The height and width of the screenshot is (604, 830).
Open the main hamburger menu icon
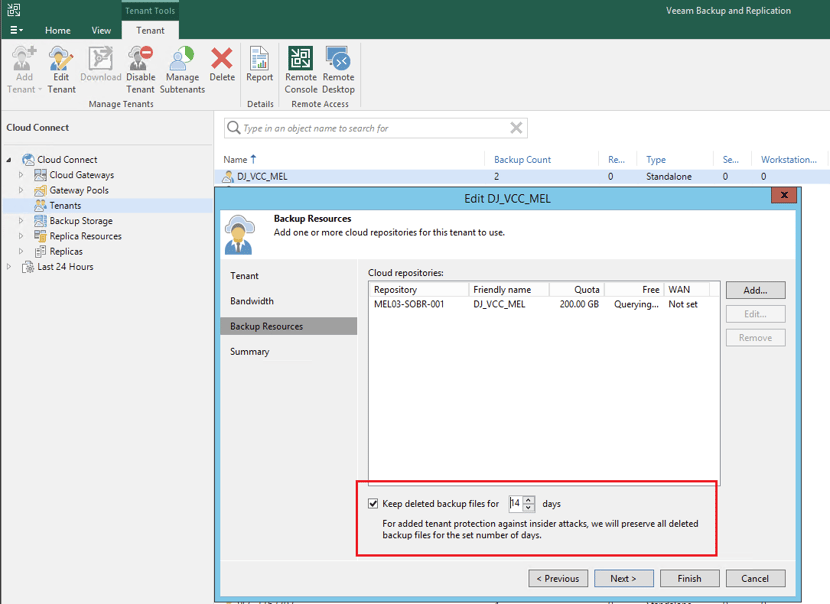point(16,30)
